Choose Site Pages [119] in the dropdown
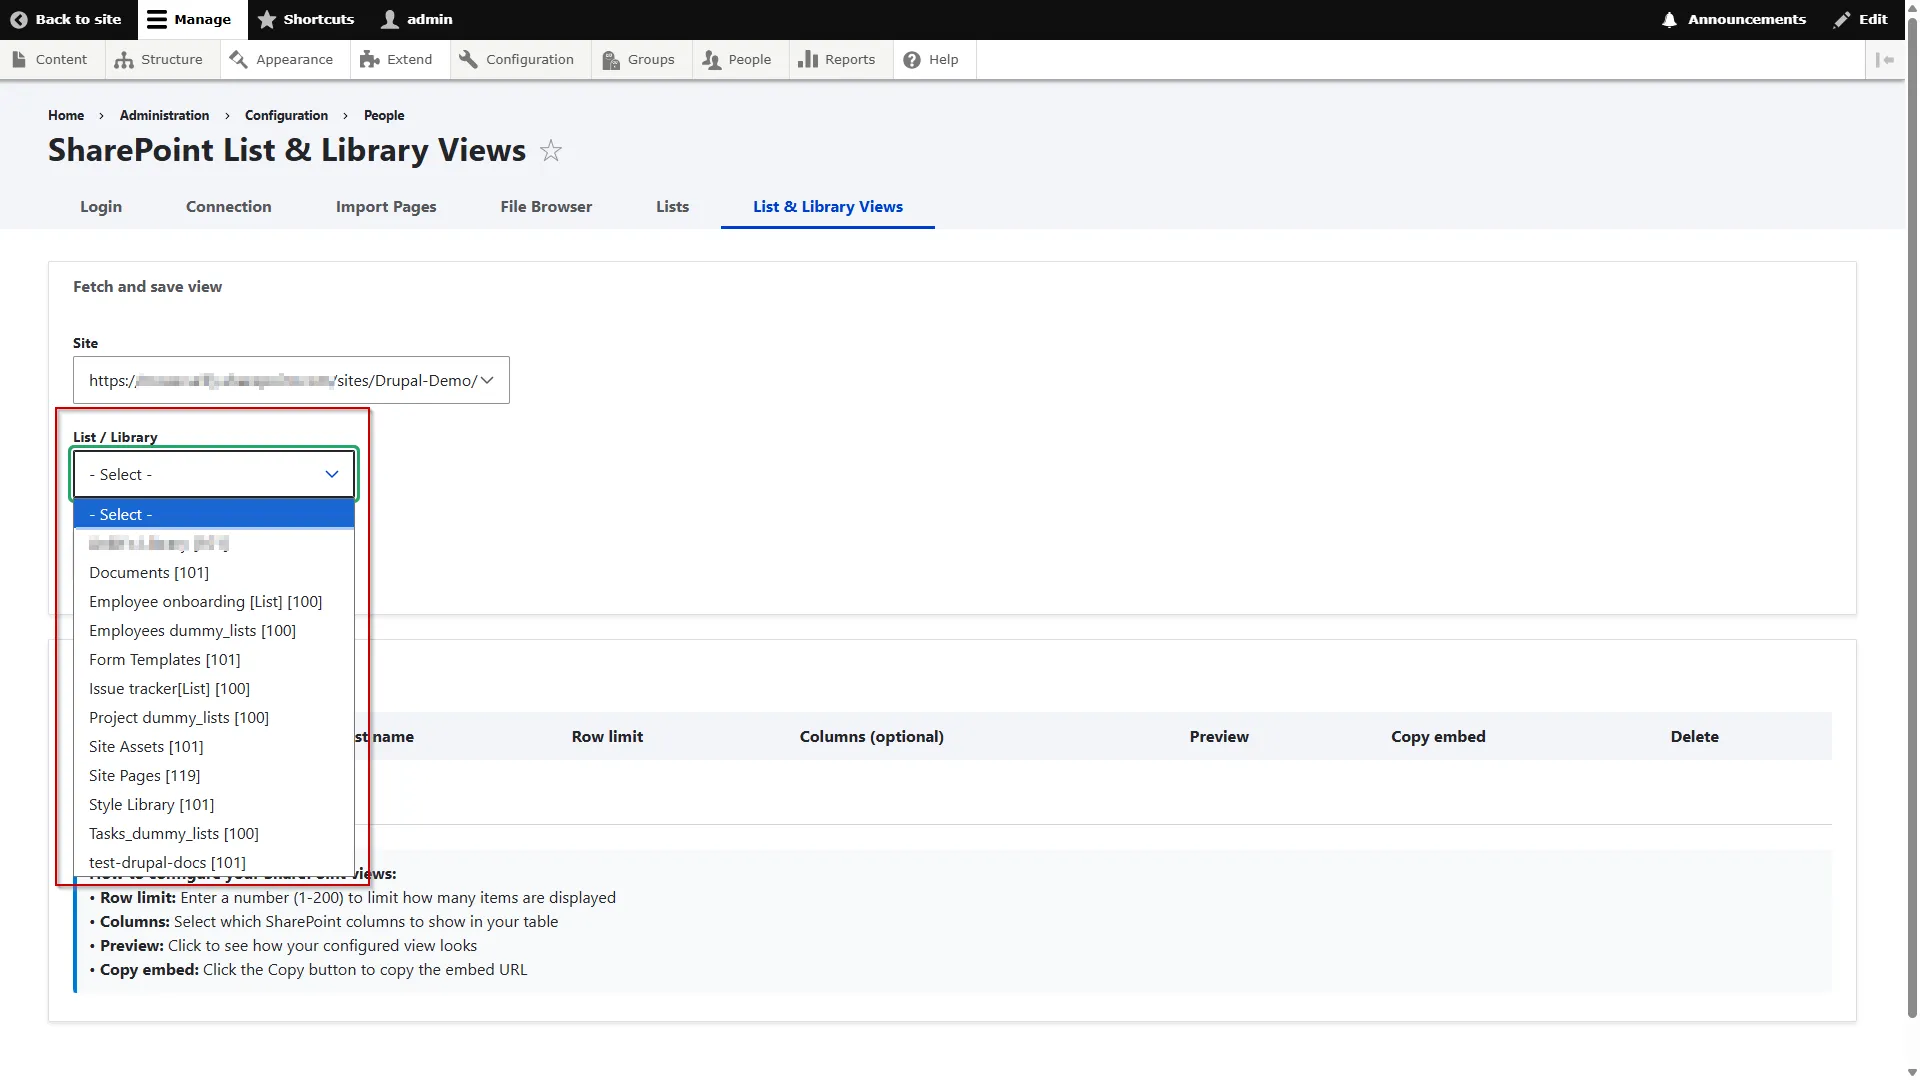The height and width of the screenshot is (1080, 1920). (144, 775)
